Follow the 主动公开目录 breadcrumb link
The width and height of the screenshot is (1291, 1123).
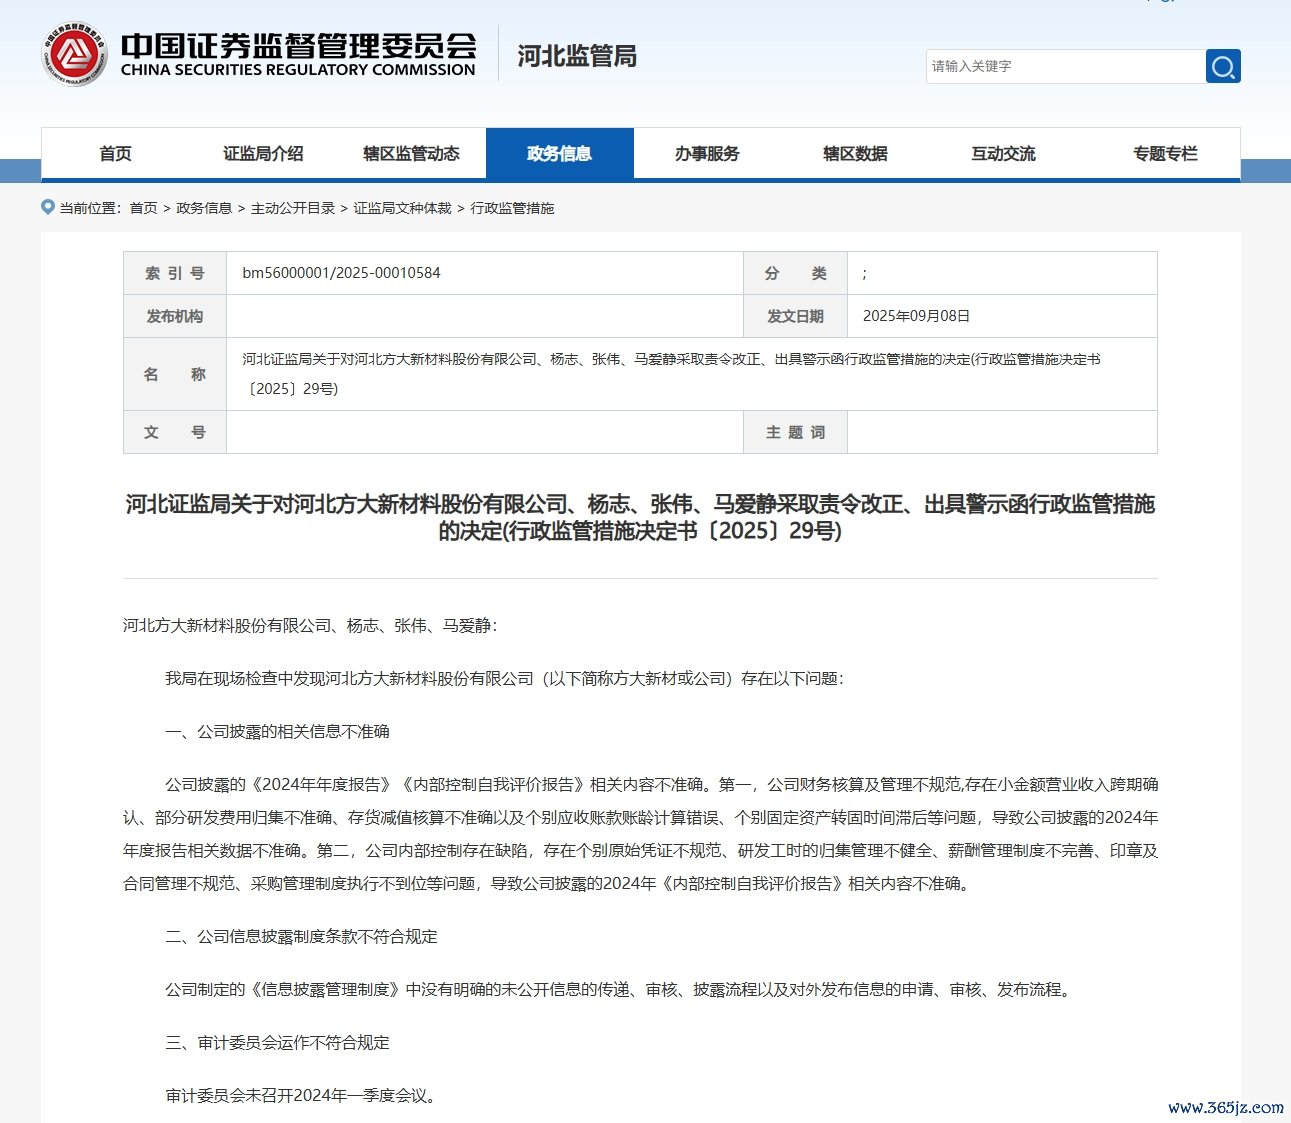tap(293, 208)
